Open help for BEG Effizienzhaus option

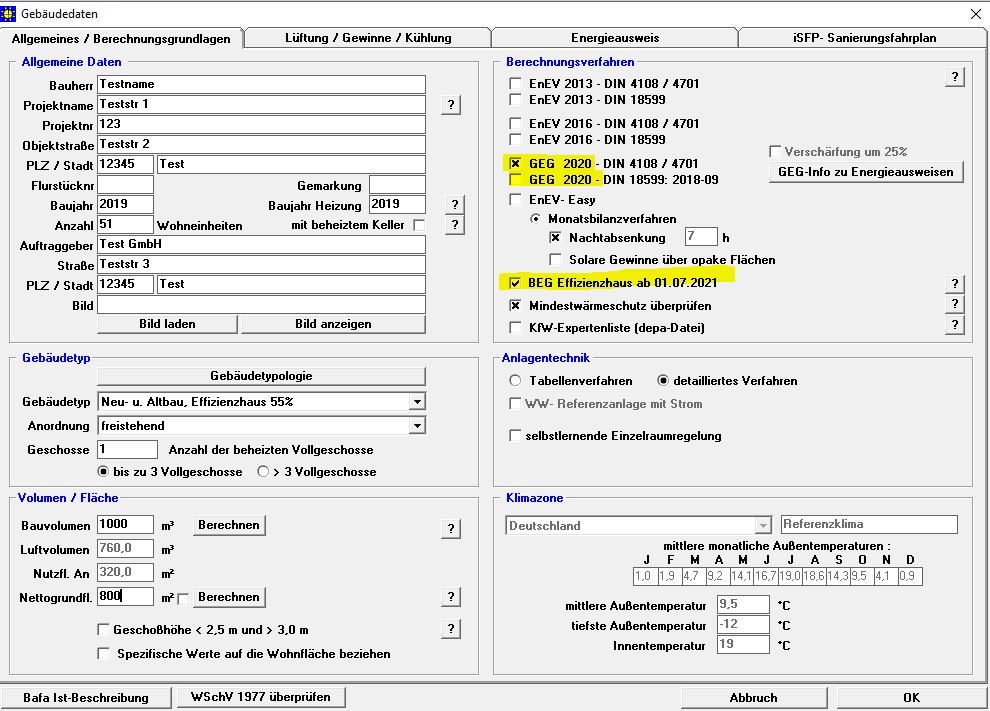pyautogui.click(x=955, y=284)
